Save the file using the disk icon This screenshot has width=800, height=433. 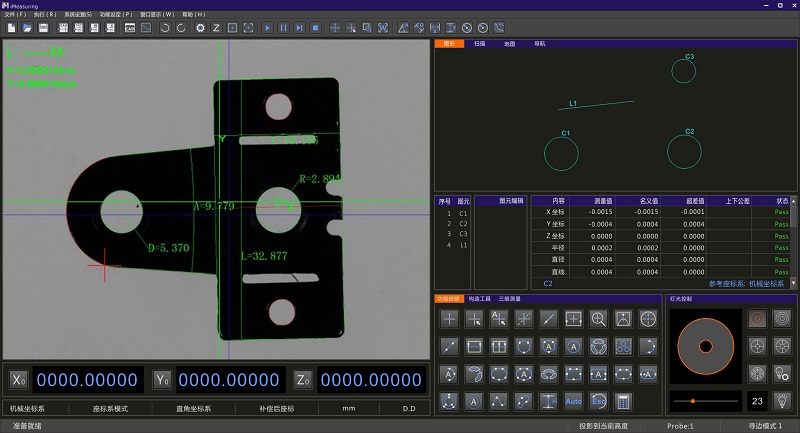click(x=43, y=28)
